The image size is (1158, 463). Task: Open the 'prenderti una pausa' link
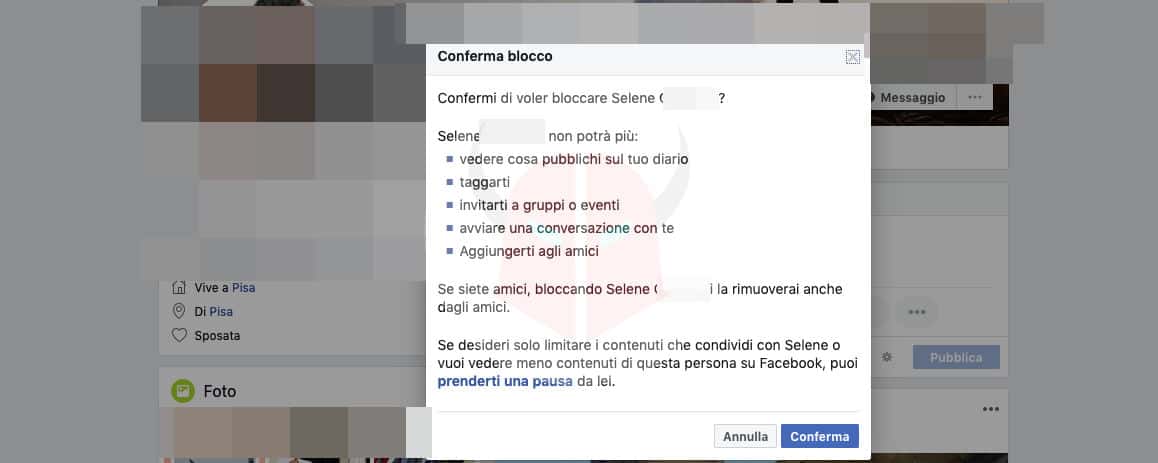(505, 381)
